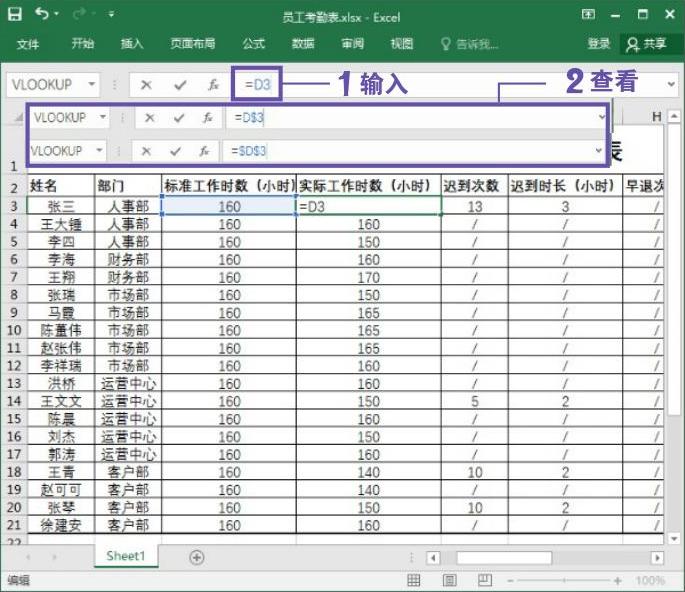Click the next sheet navigation arrow
Image resolution: width=685 pixels, height=592 pixels.
55,557
